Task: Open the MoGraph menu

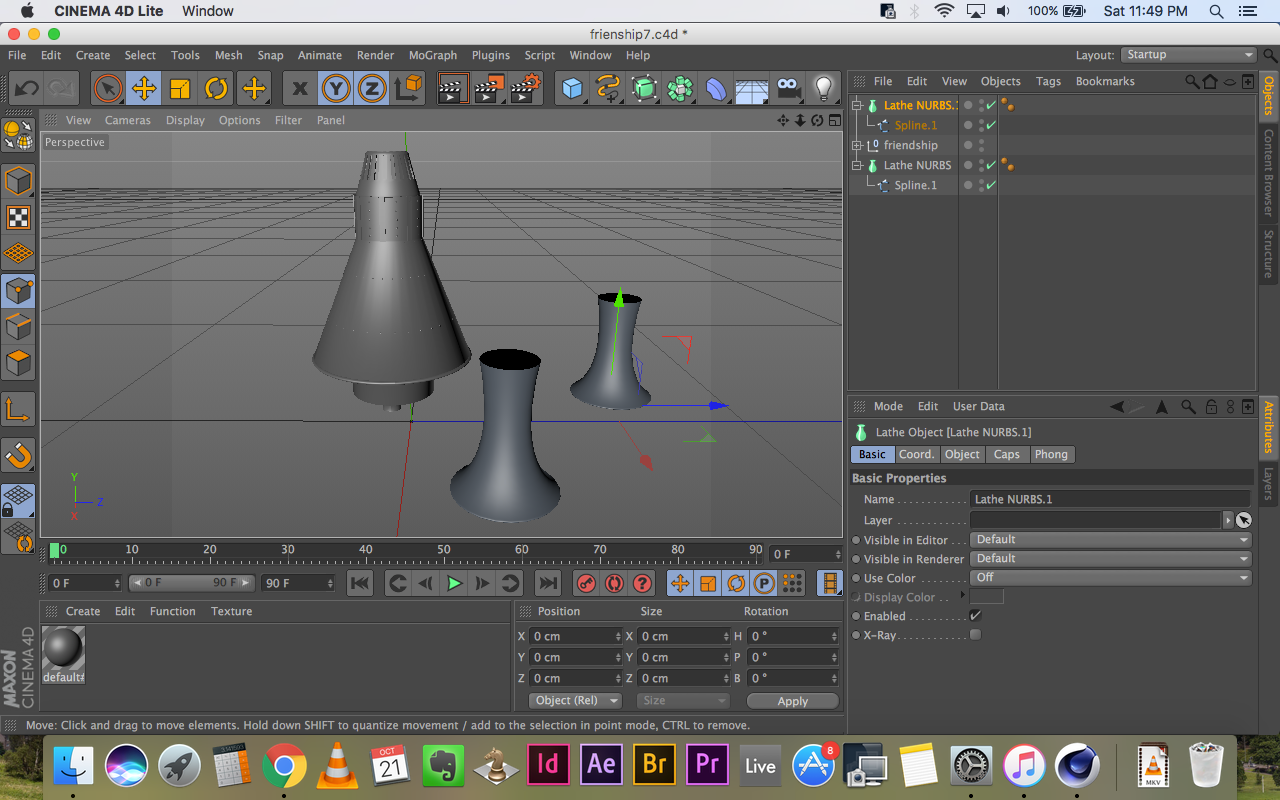Action: pyautogui.click(x=432, y=55)
